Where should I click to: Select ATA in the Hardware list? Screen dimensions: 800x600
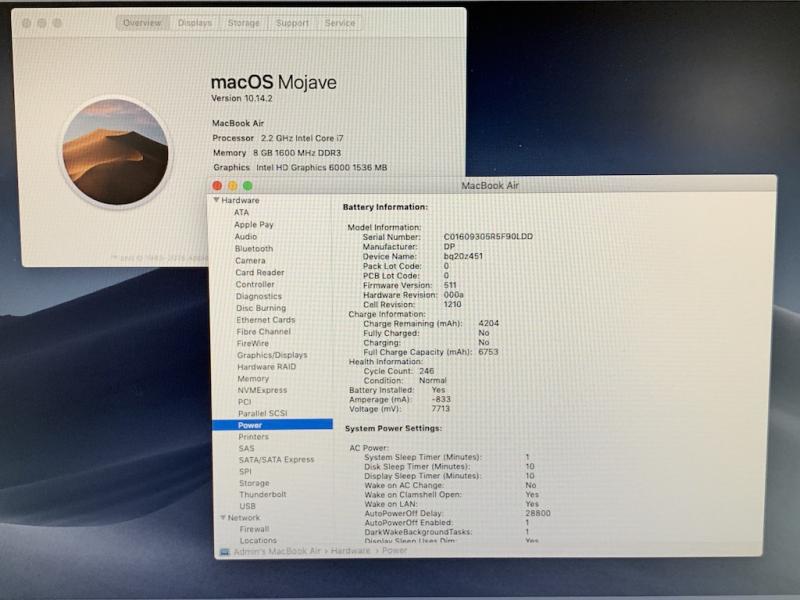point(241,212)
